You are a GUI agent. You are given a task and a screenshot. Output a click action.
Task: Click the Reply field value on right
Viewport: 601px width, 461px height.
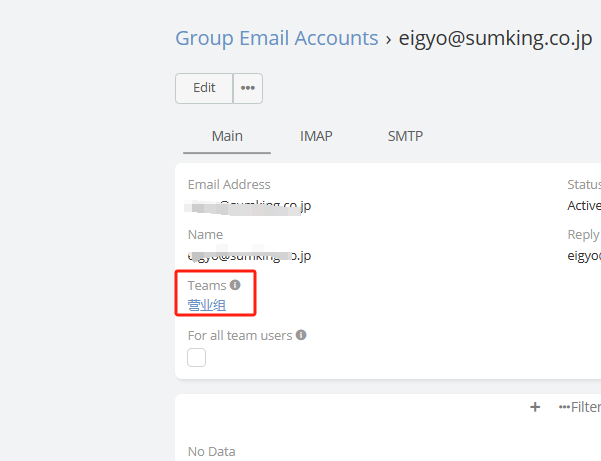coord(583,255)
